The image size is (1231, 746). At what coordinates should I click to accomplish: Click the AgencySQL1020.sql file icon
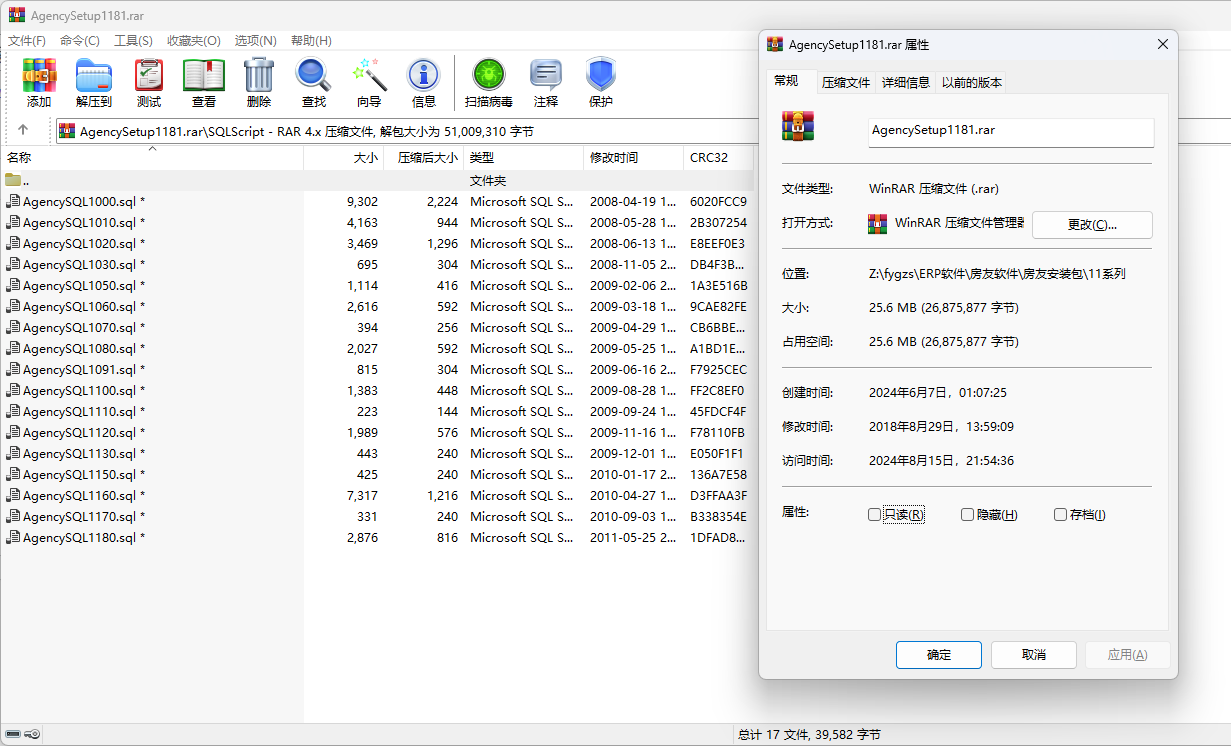click(13, 243)
